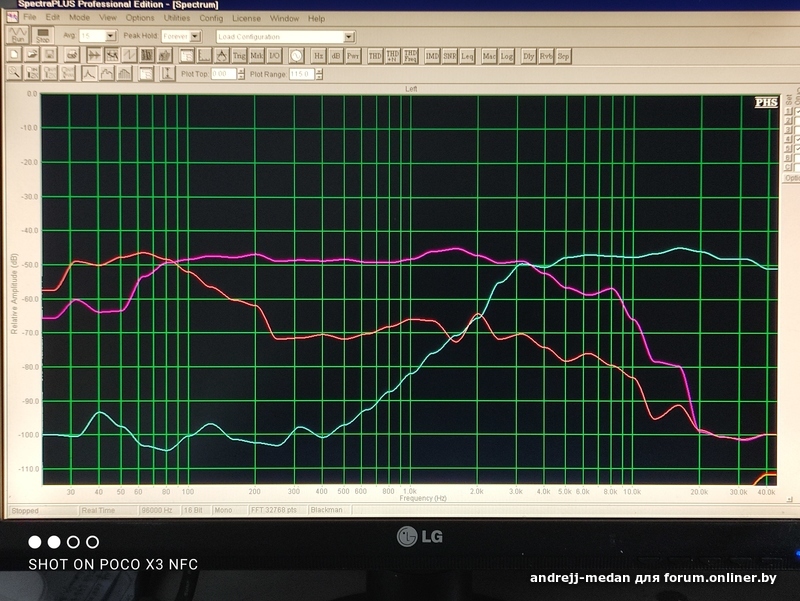Open the THD Freq utility button

(x=410, y=56)
